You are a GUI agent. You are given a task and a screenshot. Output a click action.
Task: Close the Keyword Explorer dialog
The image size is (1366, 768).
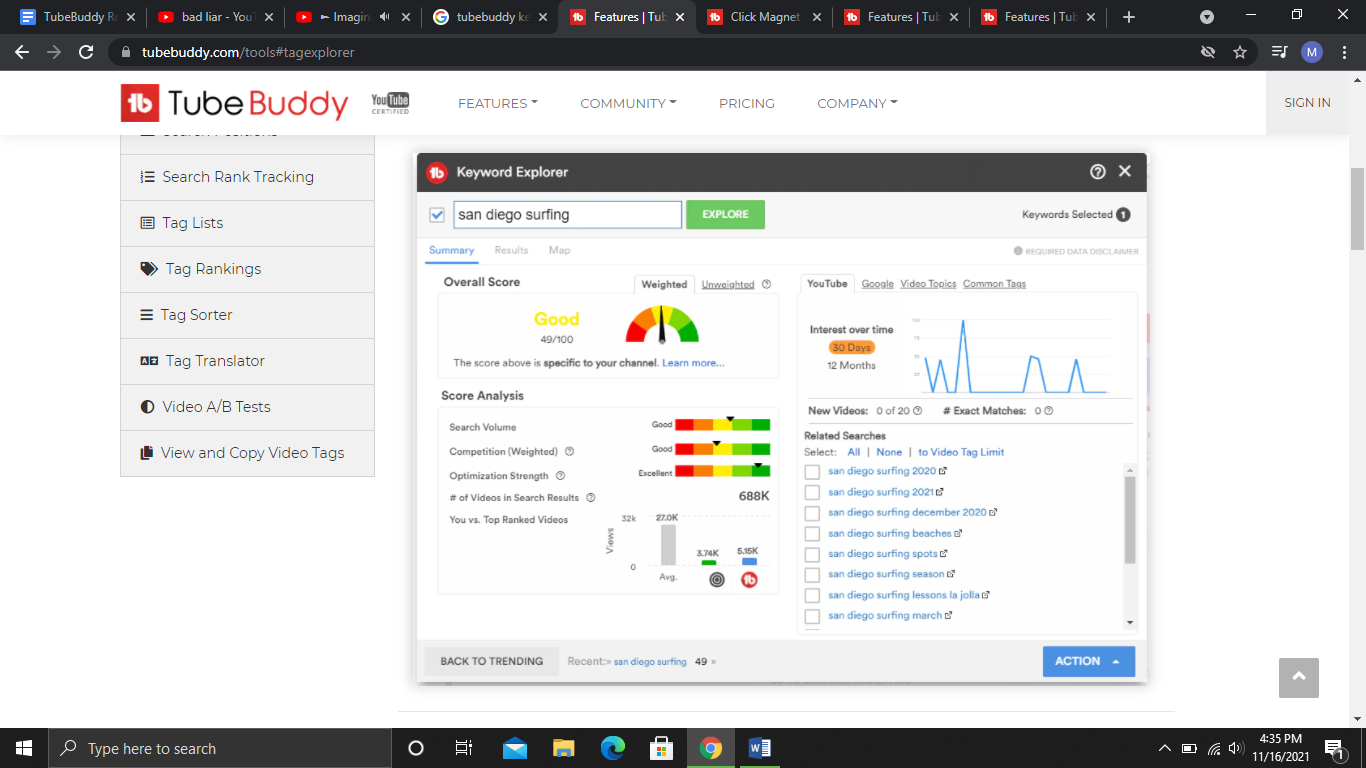1125,171
